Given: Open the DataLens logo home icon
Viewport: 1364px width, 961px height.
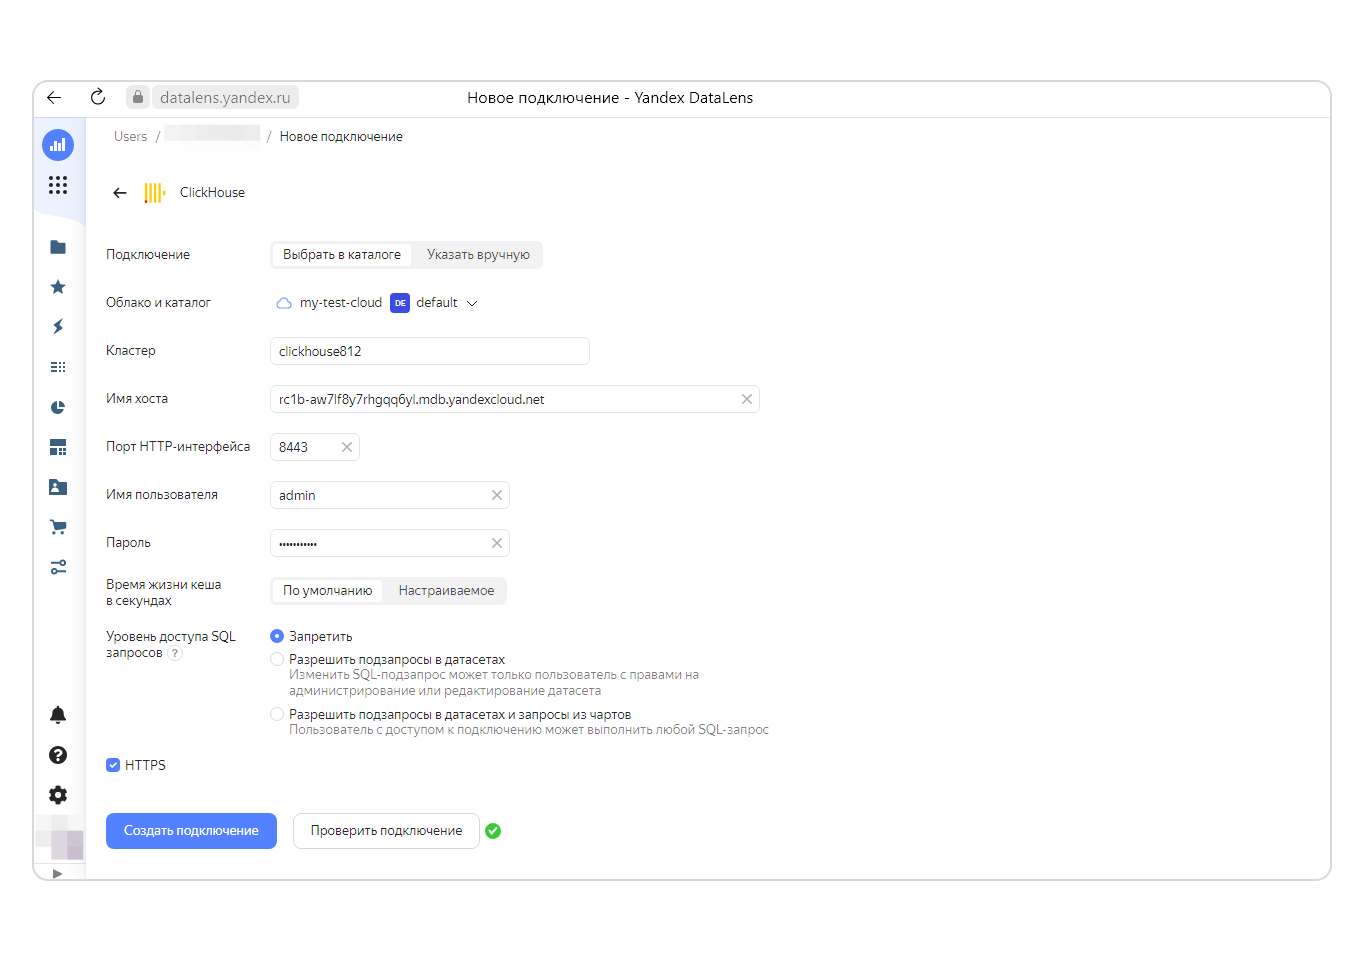Looking at the screenshot, I should click(58, 145).
